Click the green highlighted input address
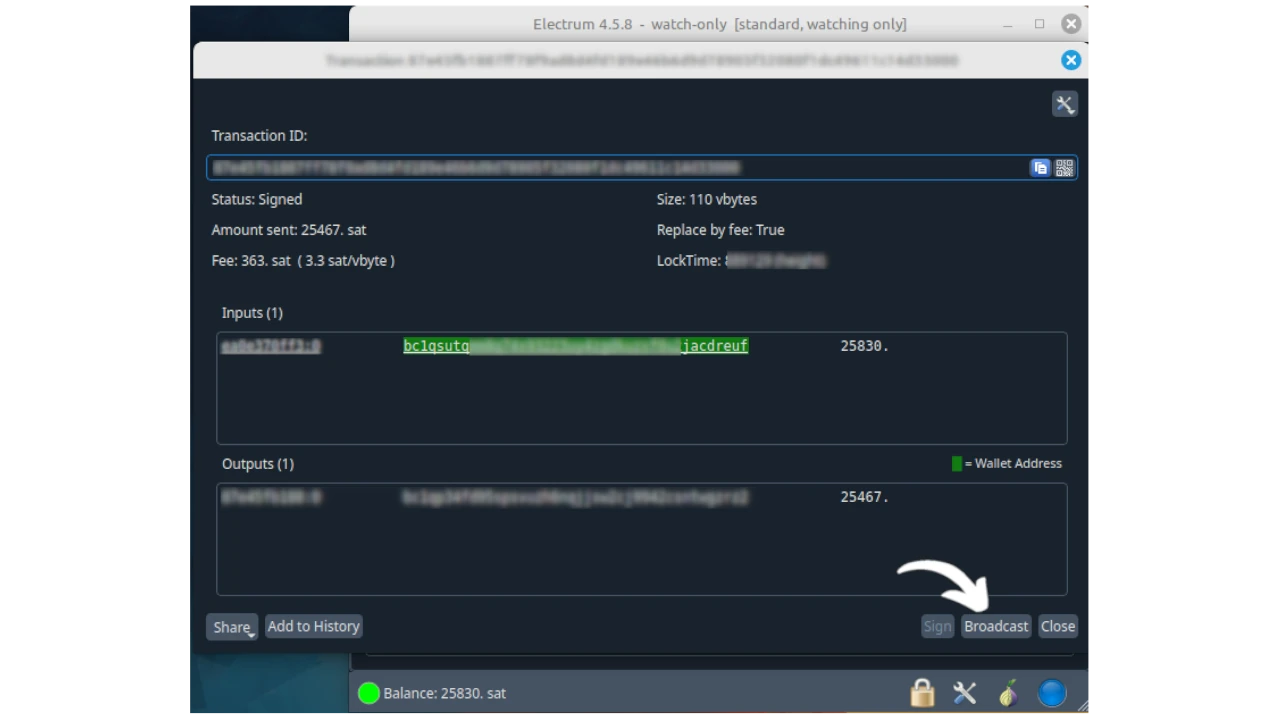 pyautogui.click(x=575, y=346)
